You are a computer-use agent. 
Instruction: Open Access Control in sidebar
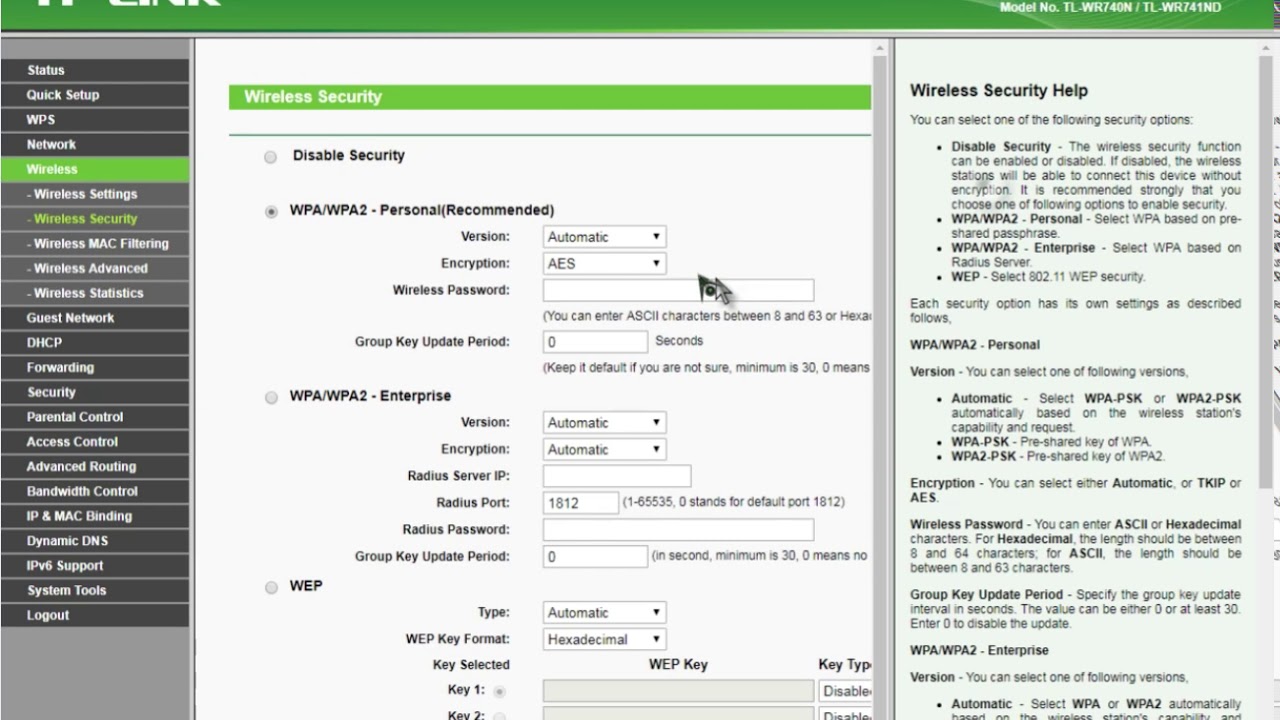[x=94, y=441]
